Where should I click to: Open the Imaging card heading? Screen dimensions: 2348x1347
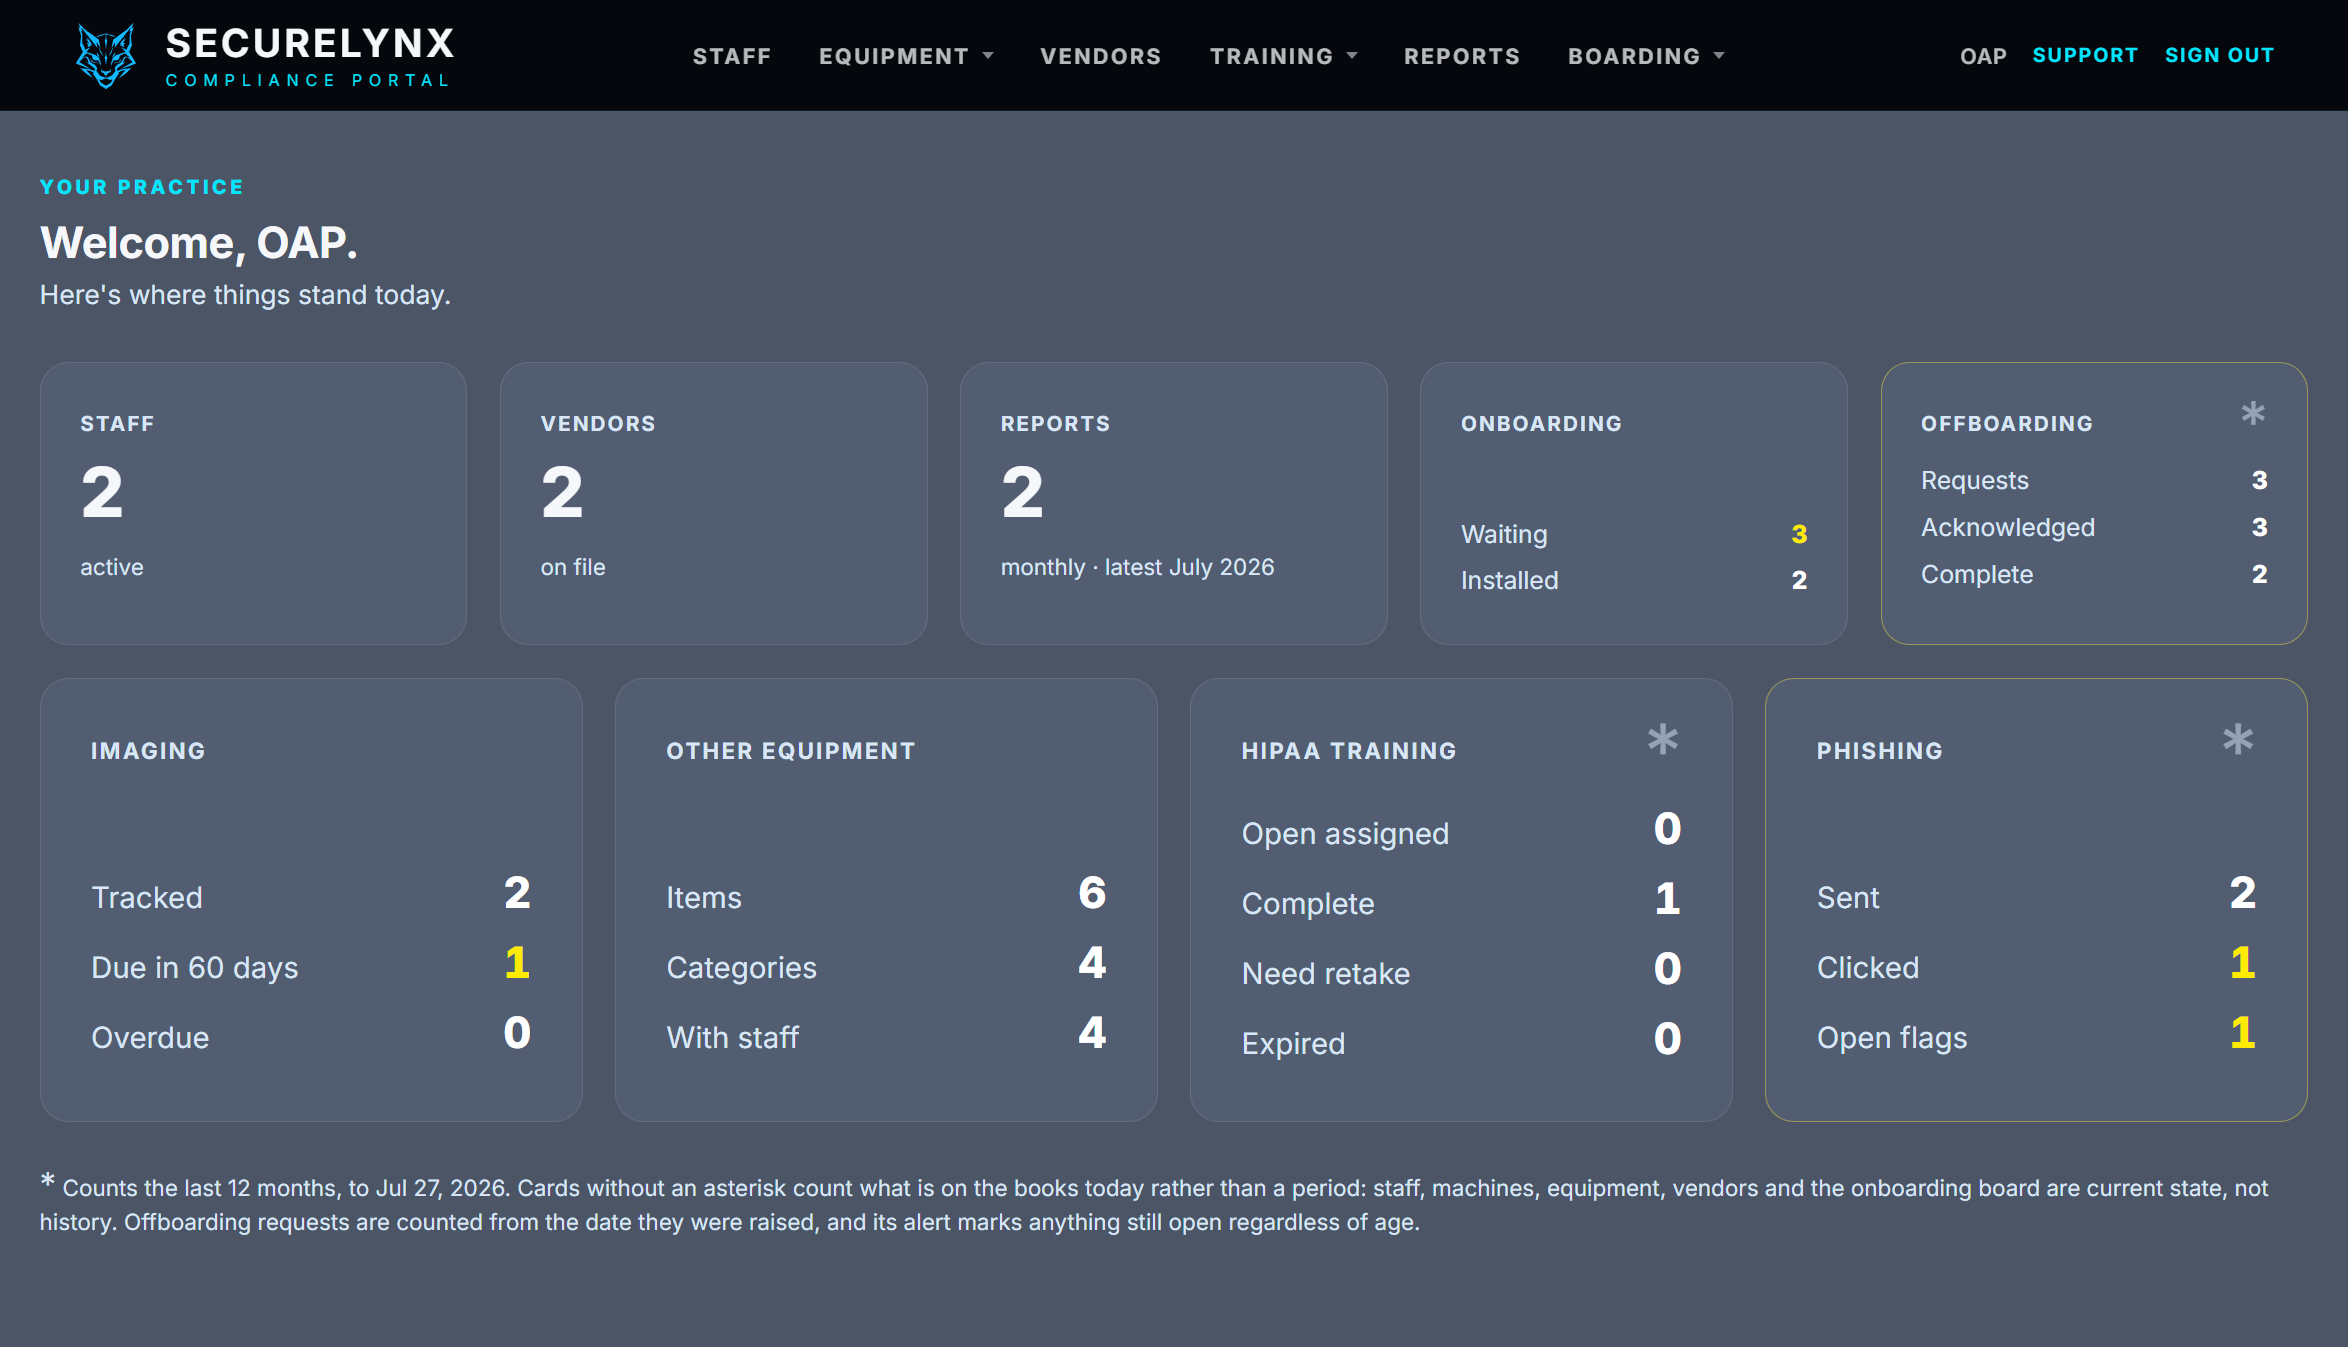[148, 751]
